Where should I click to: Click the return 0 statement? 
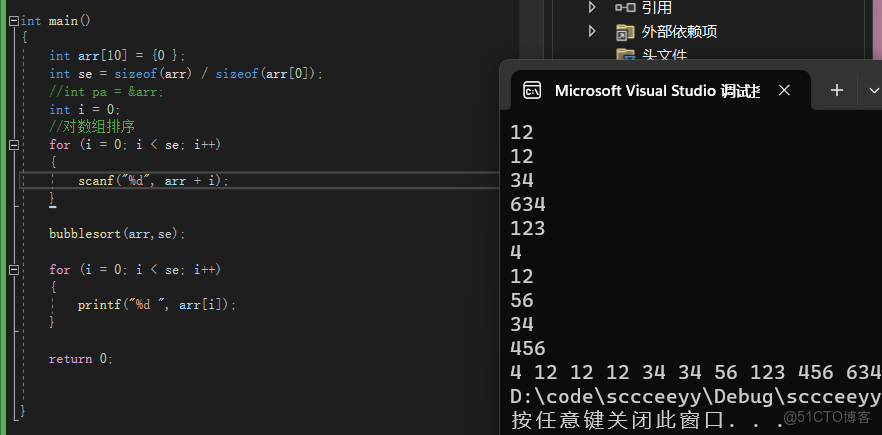pos(80,358)
